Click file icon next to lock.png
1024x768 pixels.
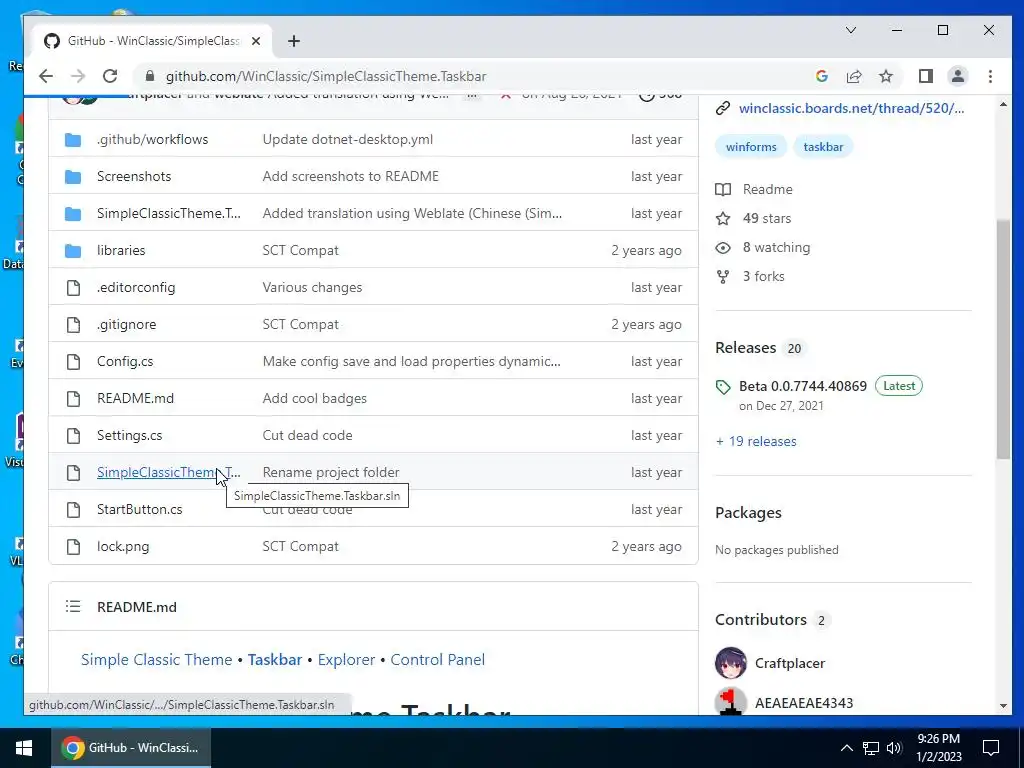pyautogui.click(x=73, y=547)
